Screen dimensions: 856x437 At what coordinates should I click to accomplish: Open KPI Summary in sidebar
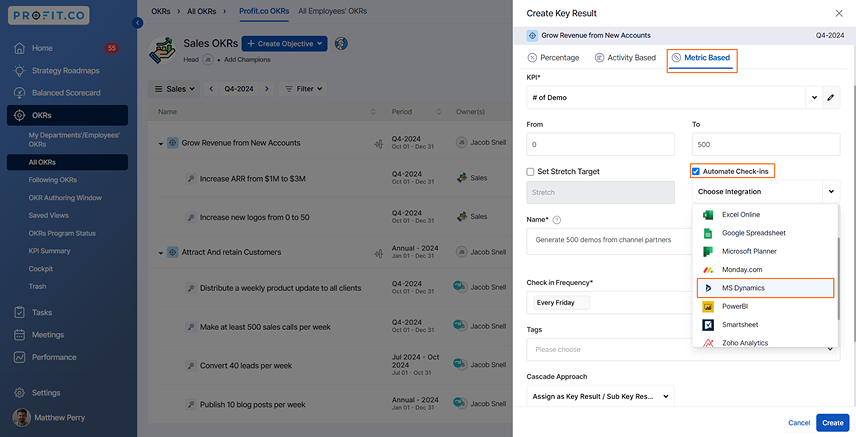[x=49, y=251]
